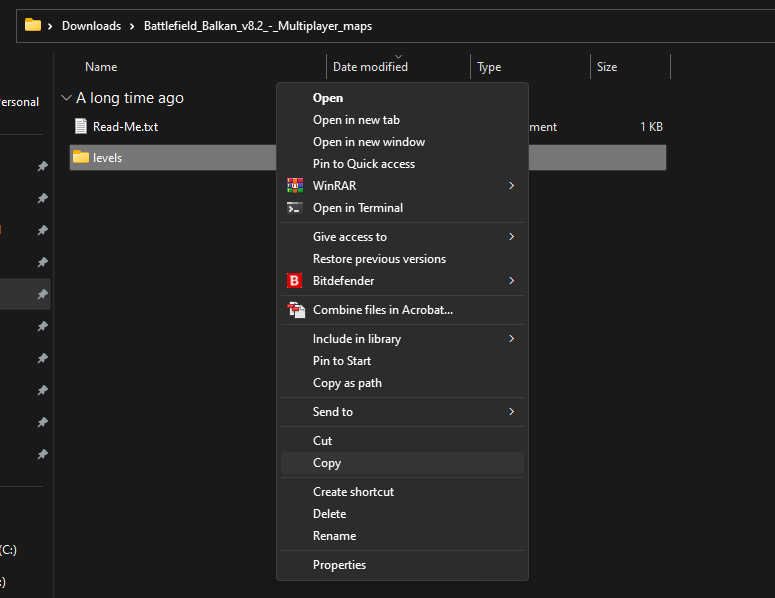Expand the WinRAR submenu arrow
Screen dimensions: 775x598
[x=511, y=186]
